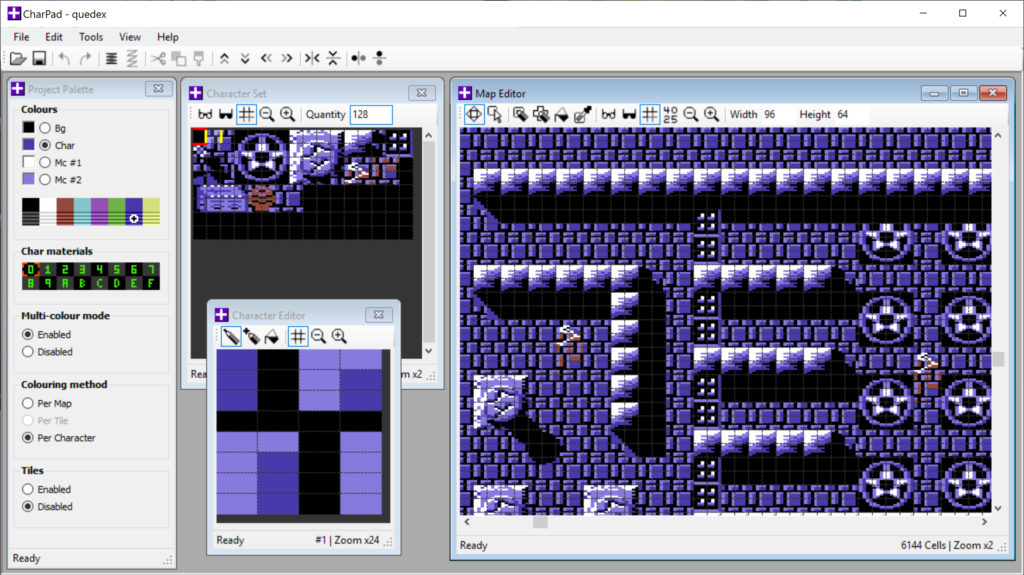The image size is (1024, 575).
Task: Cut selection with the scissors icon
Action: (x=158, y=59)
